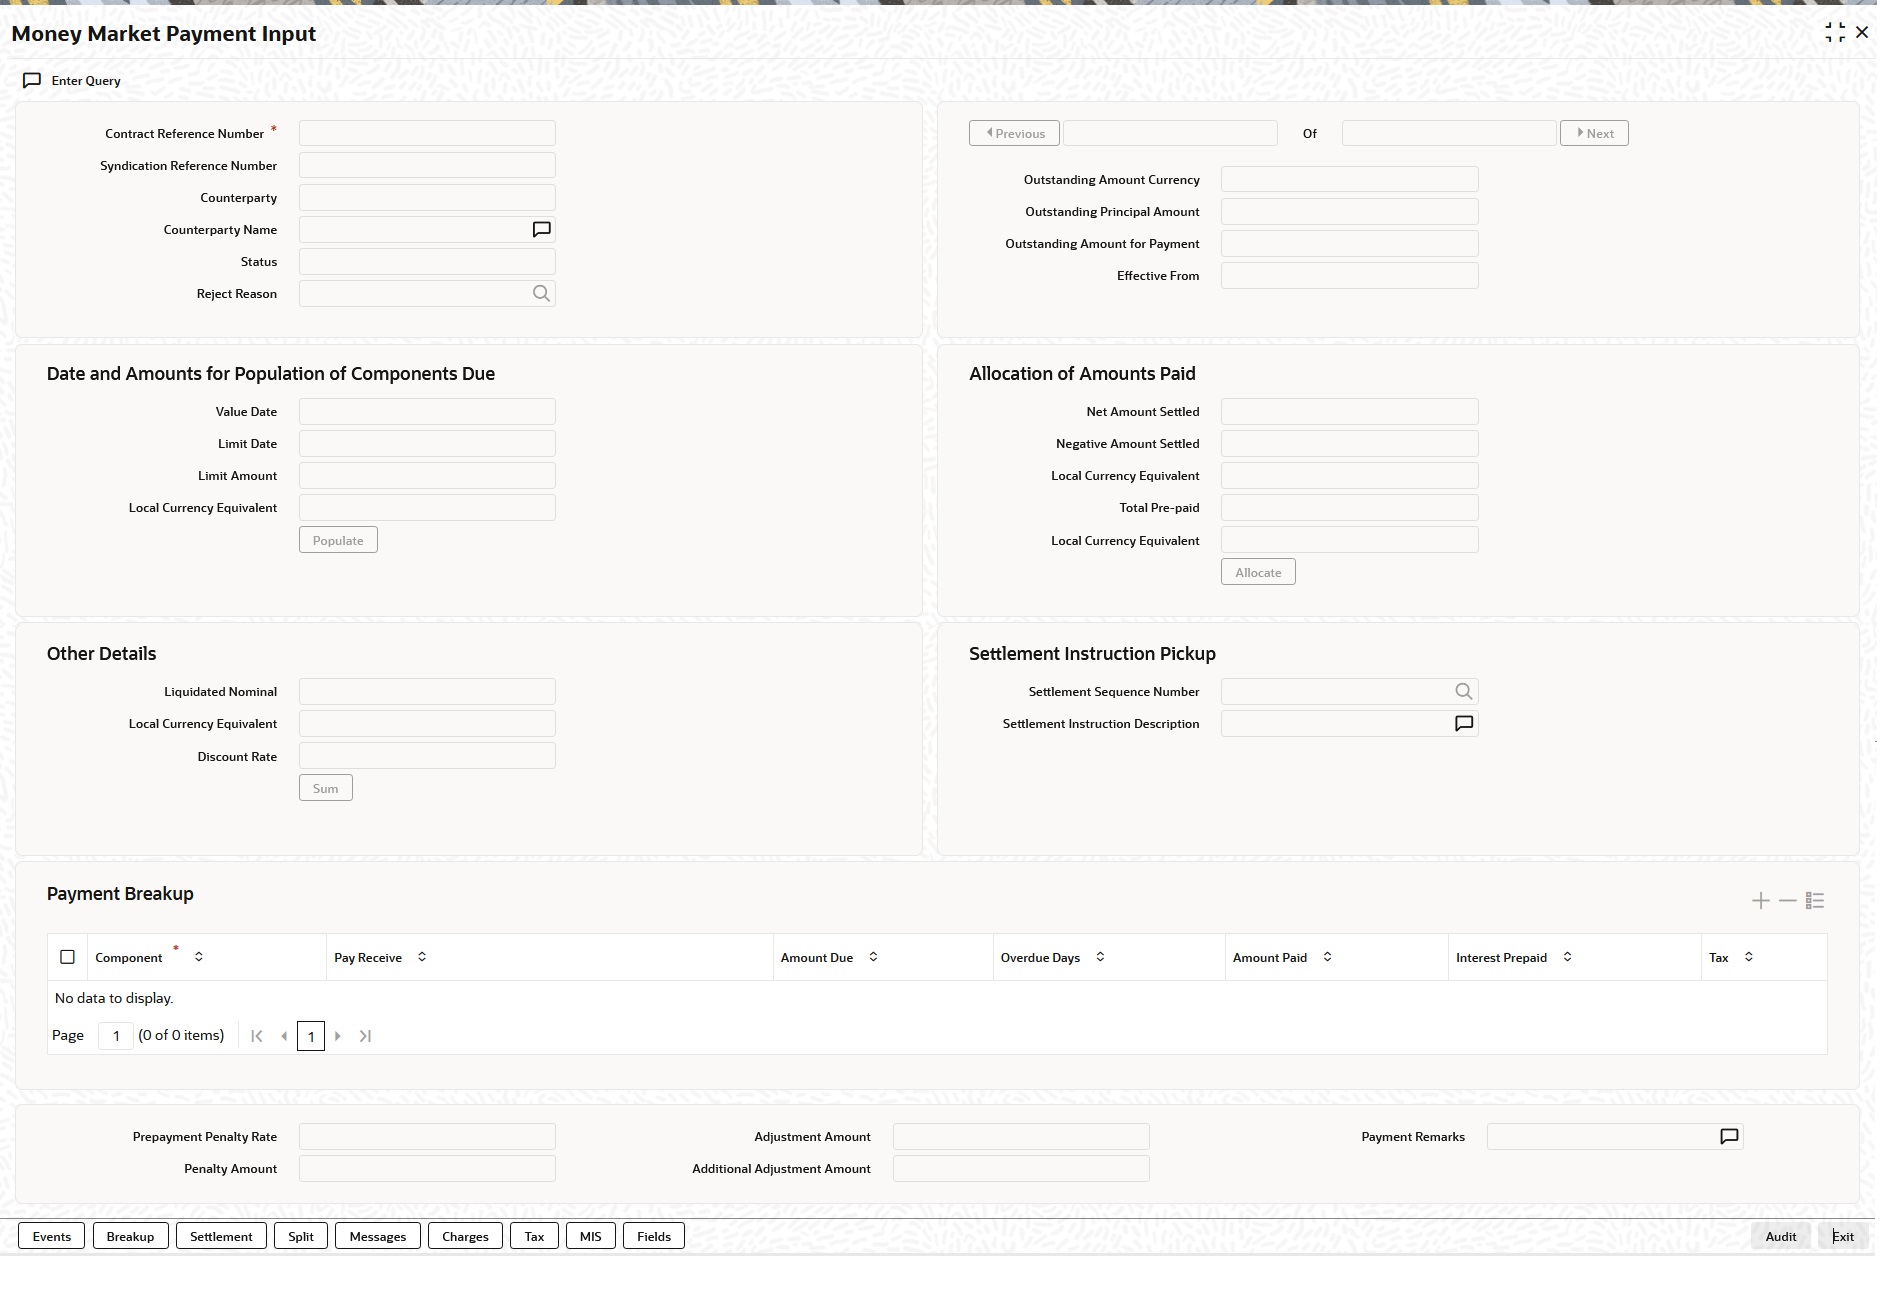Sort by Interest Prepaid column
The width and height of the screenshot is (1880, 1308).
[1567, 957]
